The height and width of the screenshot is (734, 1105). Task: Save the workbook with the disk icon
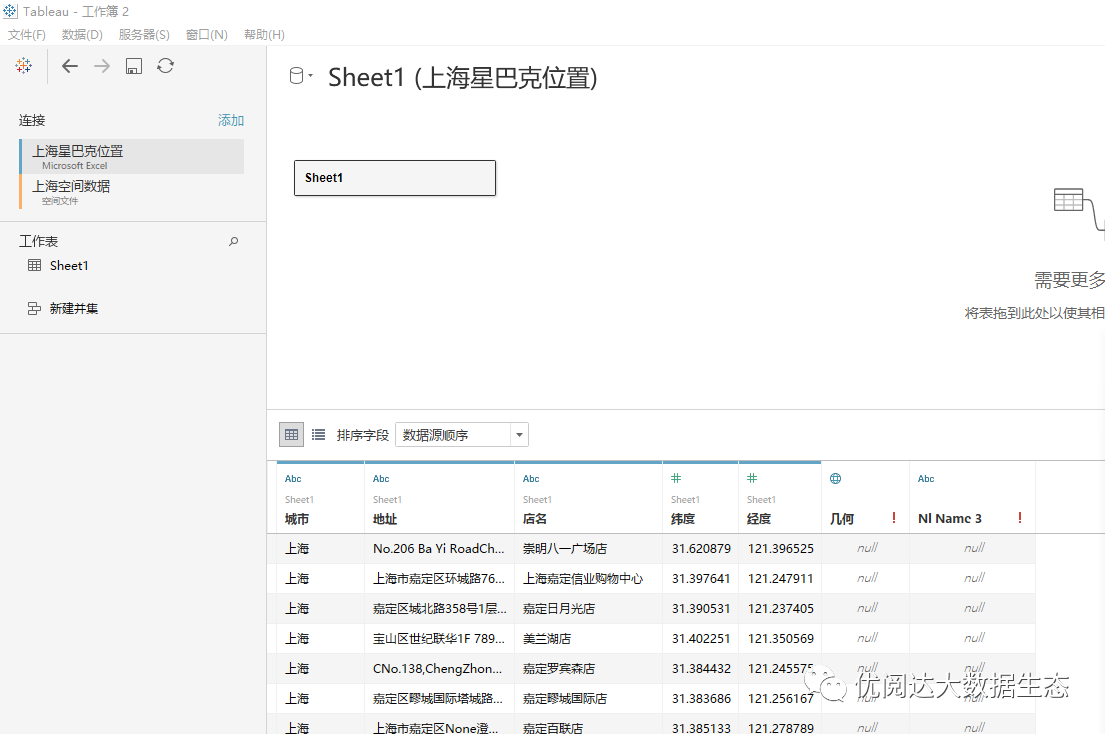134,66
